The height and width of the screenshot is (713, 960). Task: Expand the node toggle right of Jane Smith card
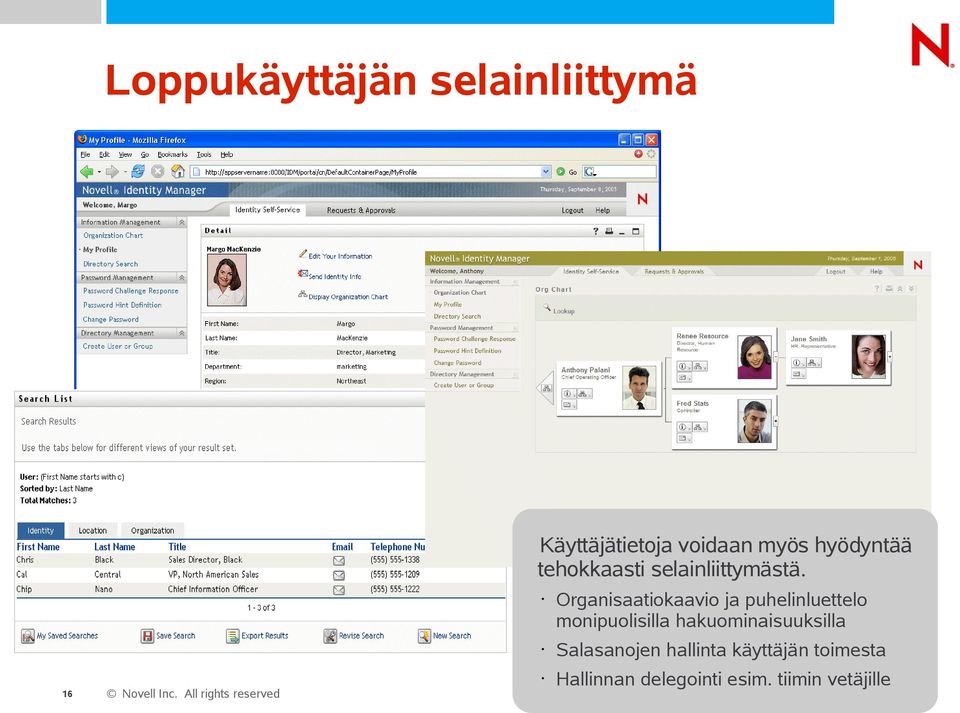click(x=890, y=356)
